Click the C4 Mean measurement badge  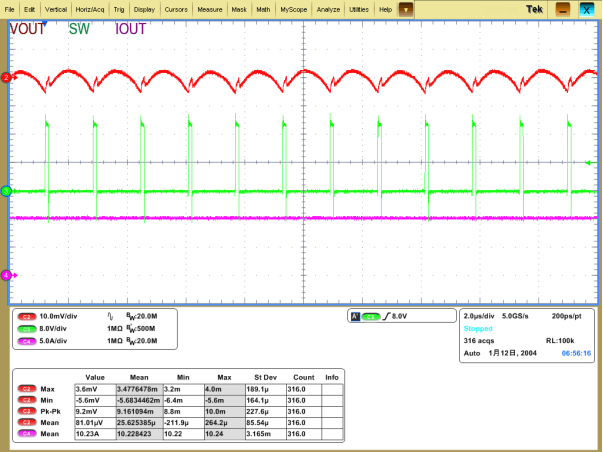27,432
